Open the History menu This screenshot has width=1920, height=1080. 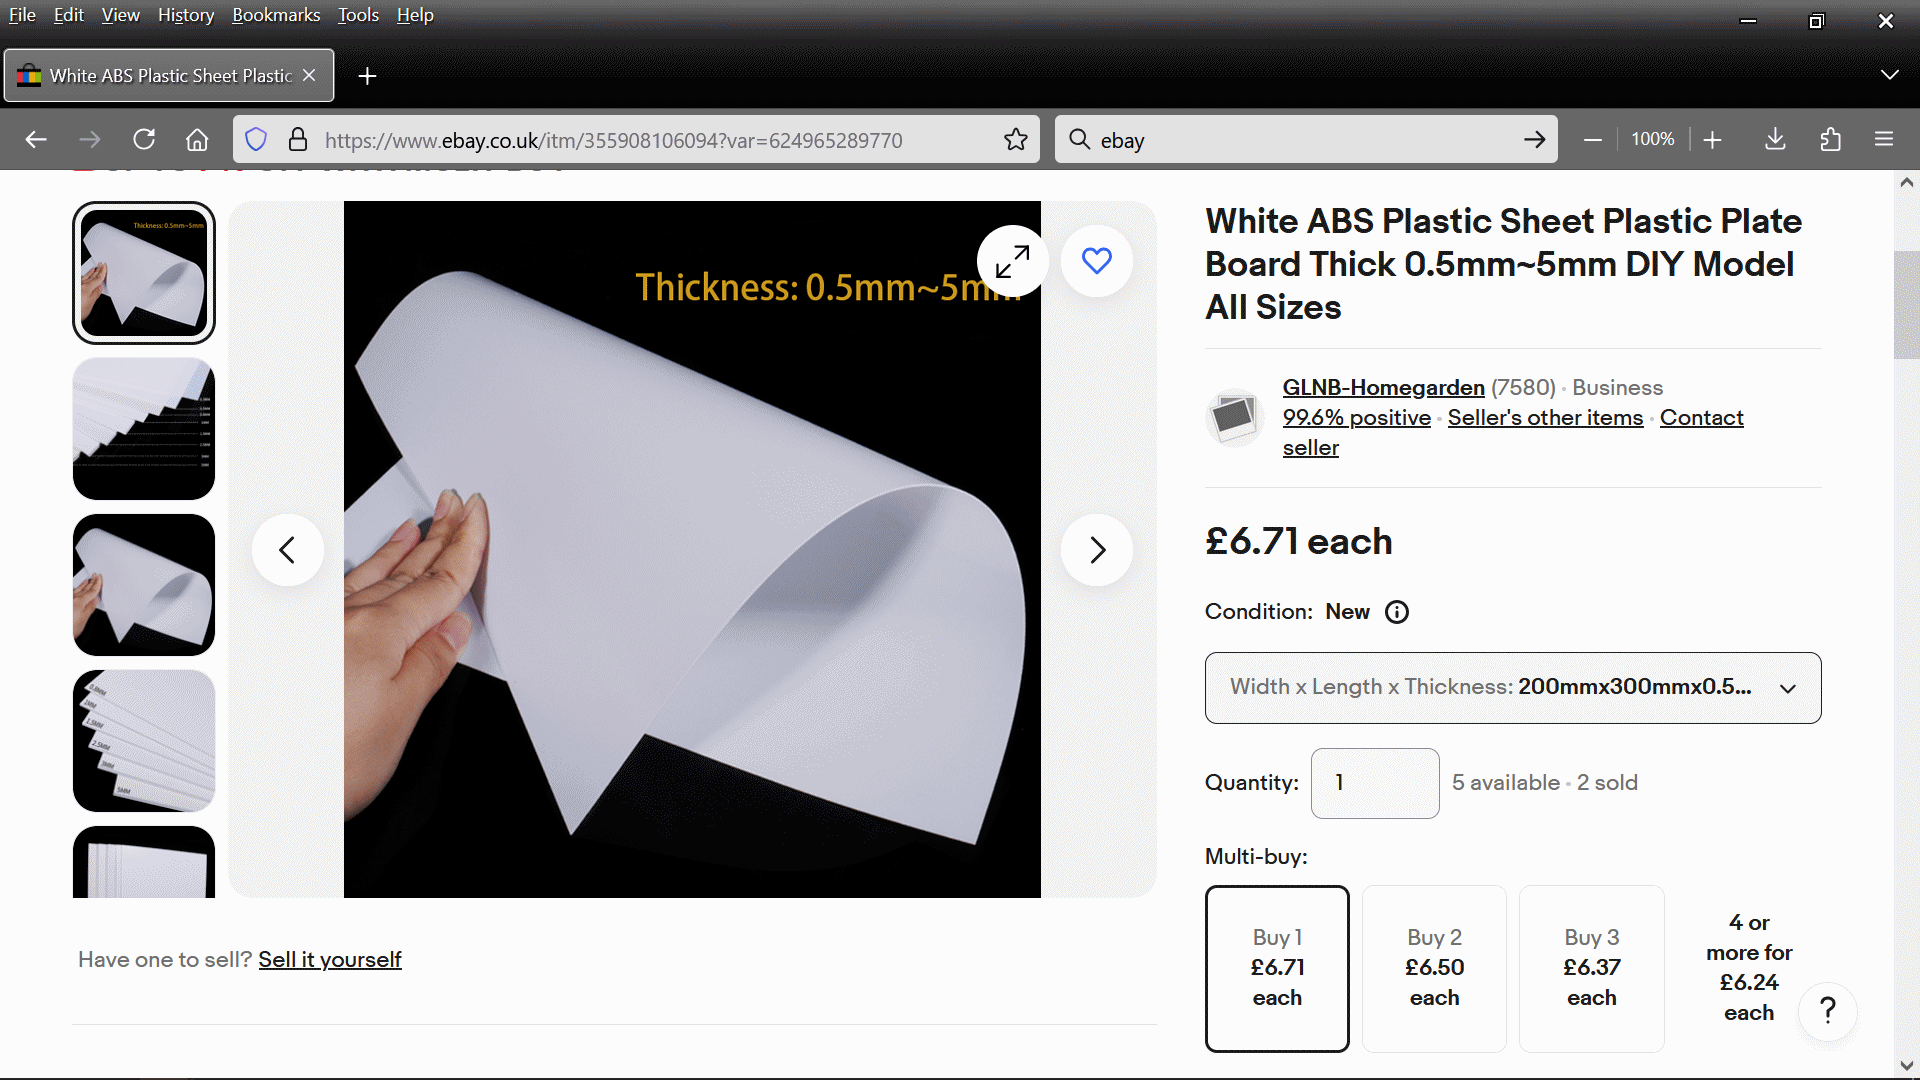[186, 15]
